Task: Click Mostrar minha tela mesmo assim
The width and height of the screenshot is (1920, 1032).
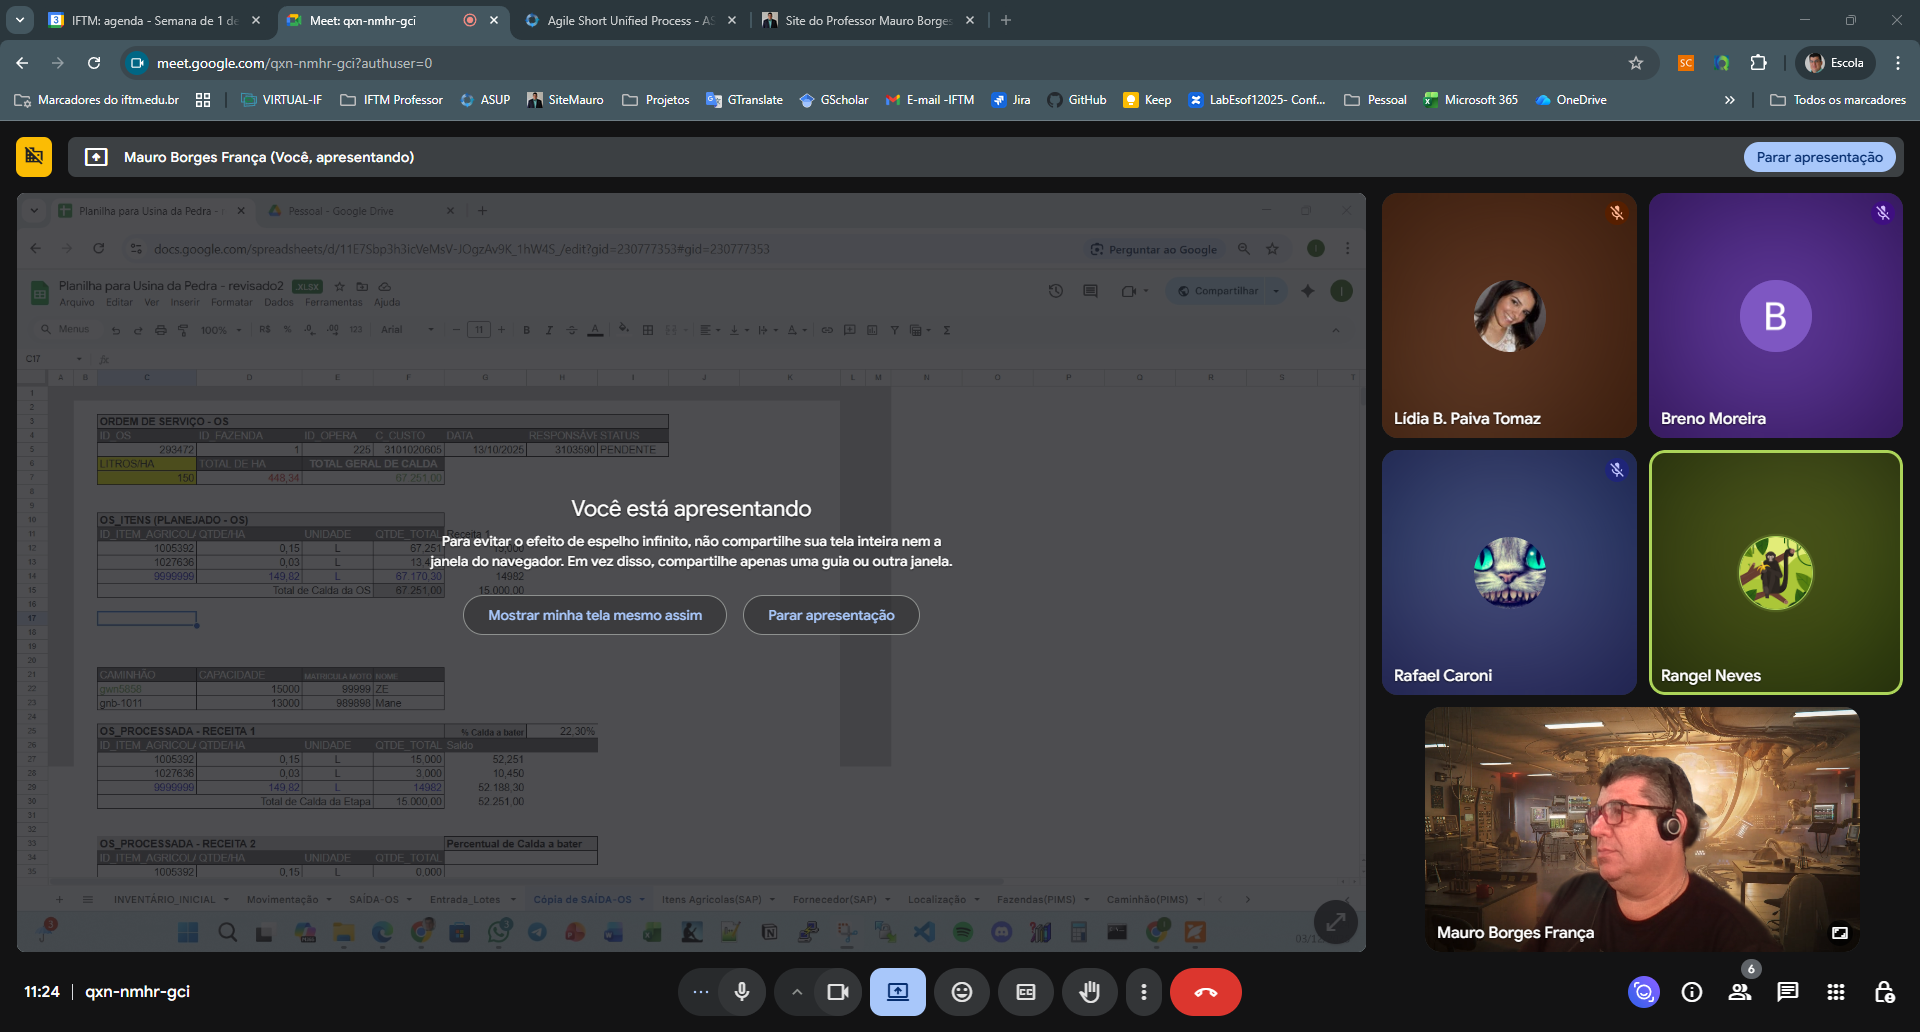Action: click(595, 615)
